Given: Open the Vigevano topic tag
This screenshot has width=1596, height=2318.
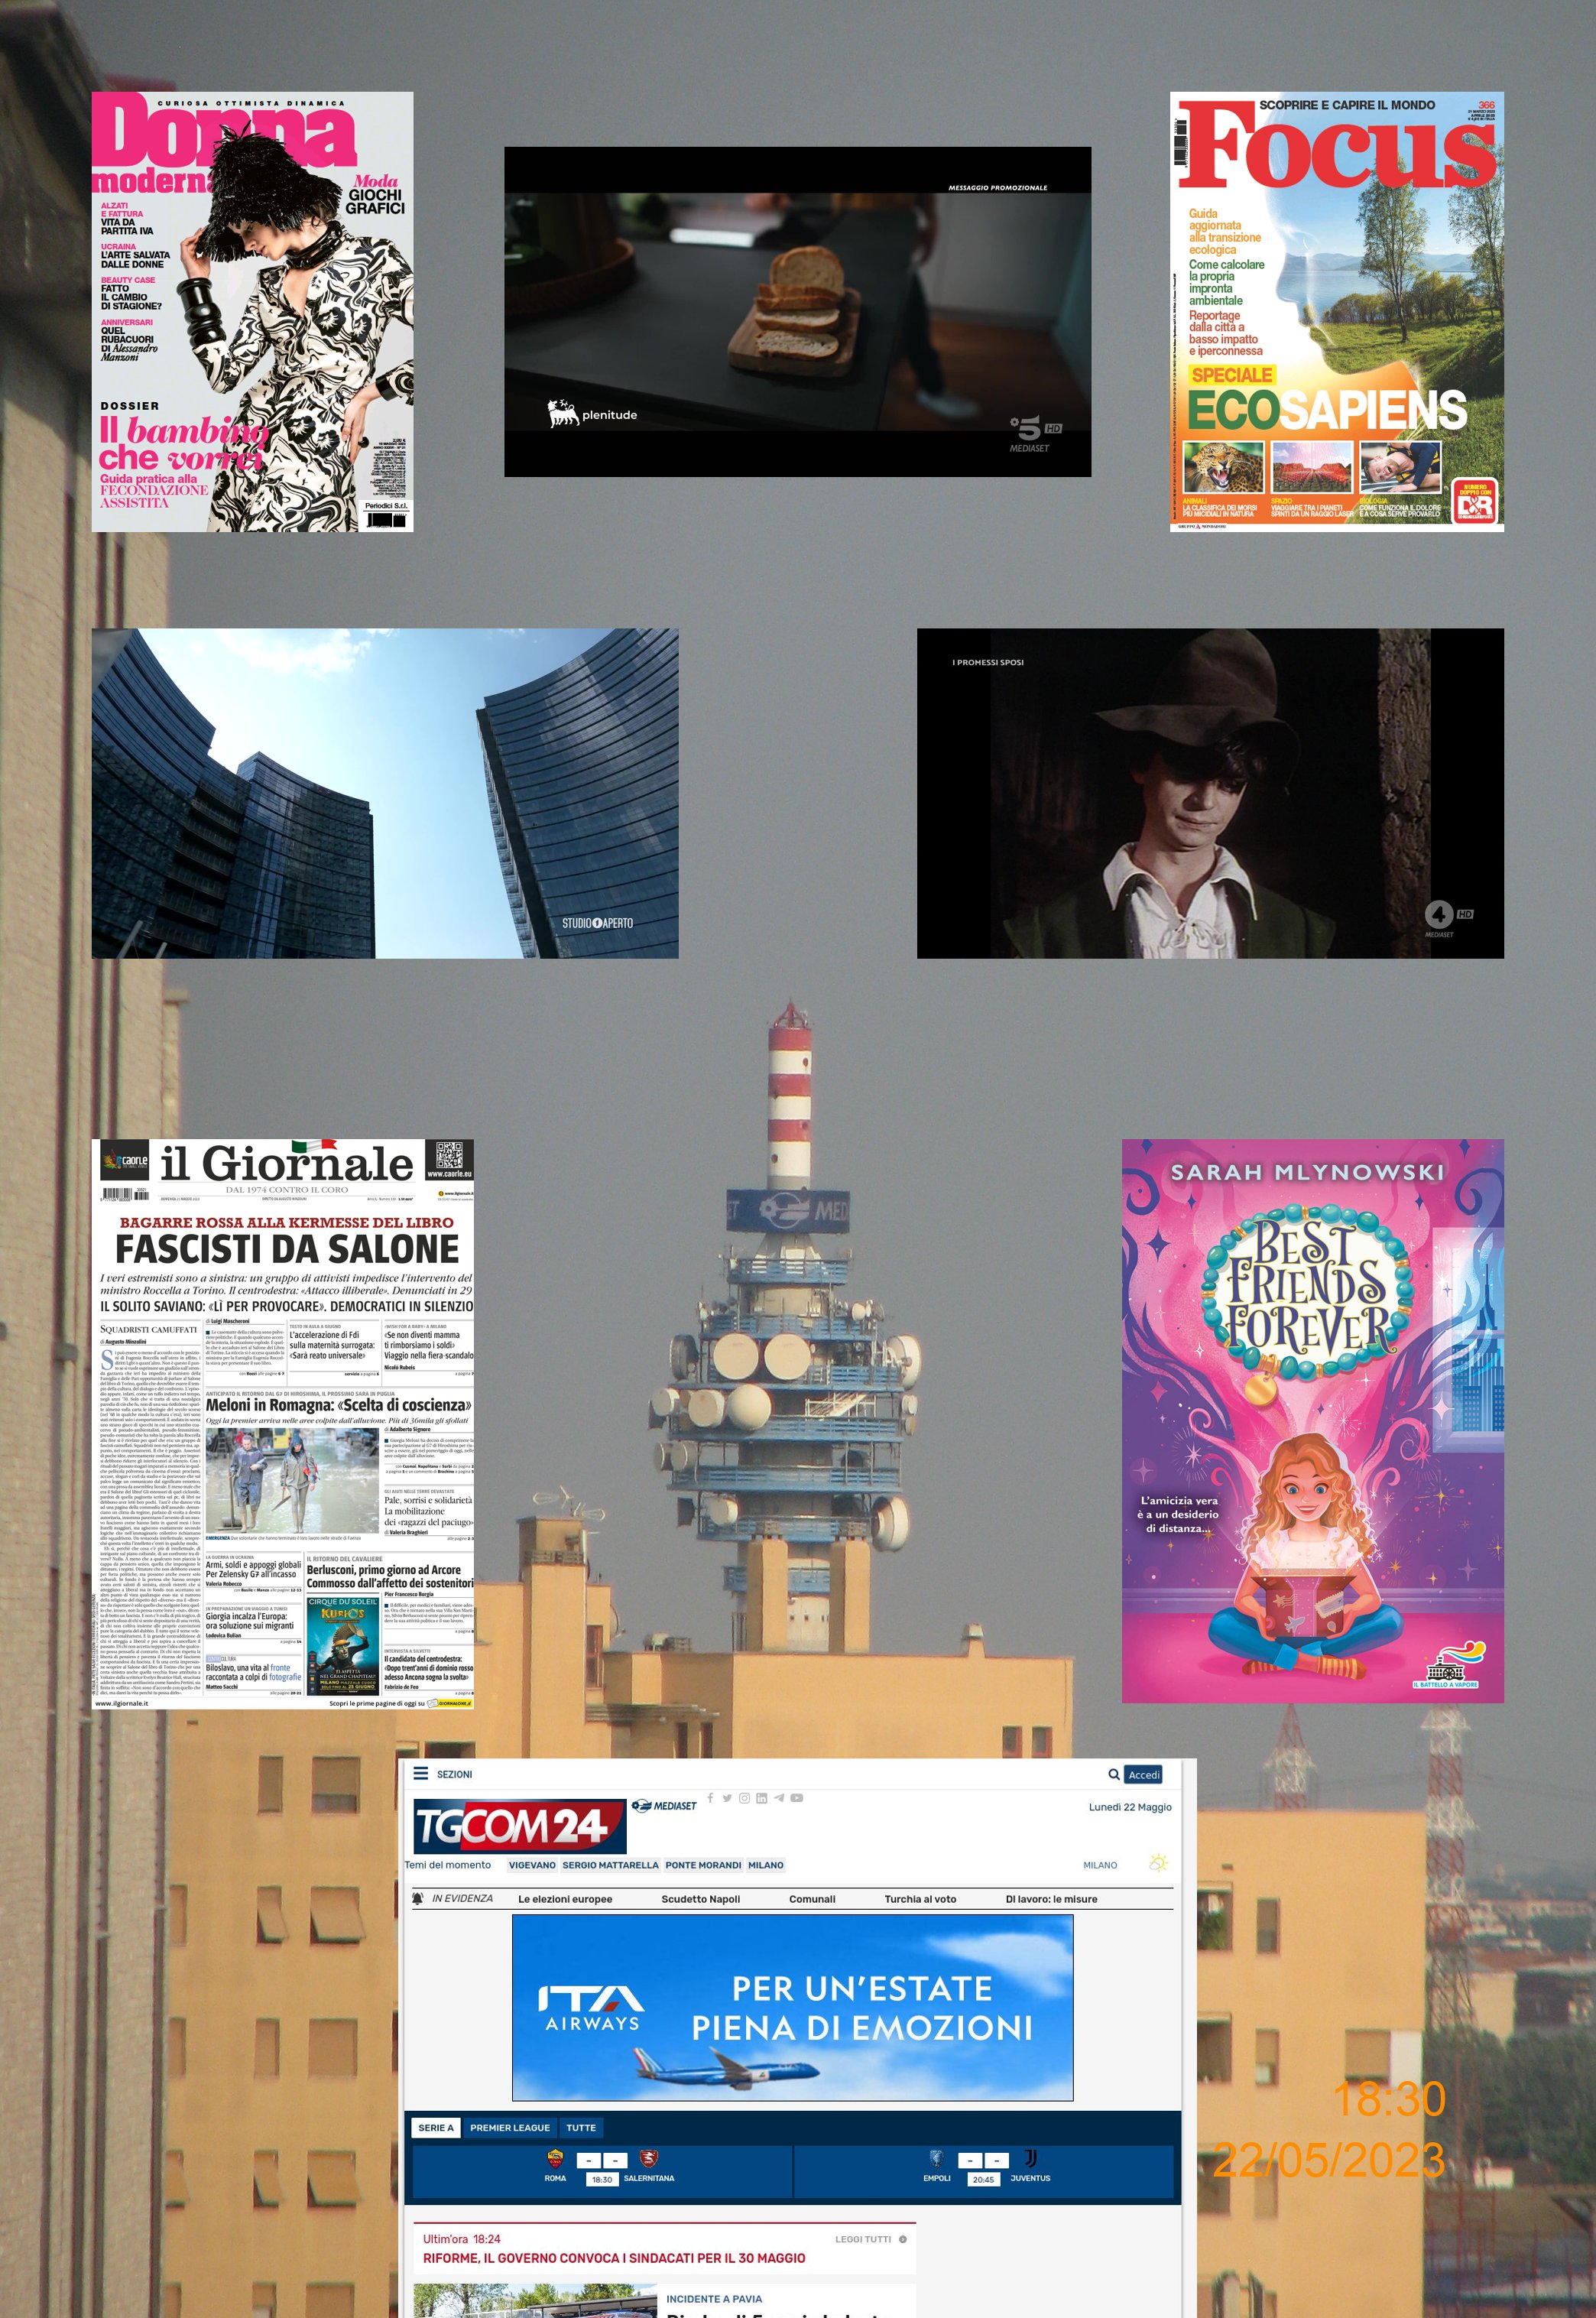Looking at the screenshot, I should pyautogui.click(x=531, y=1865).
